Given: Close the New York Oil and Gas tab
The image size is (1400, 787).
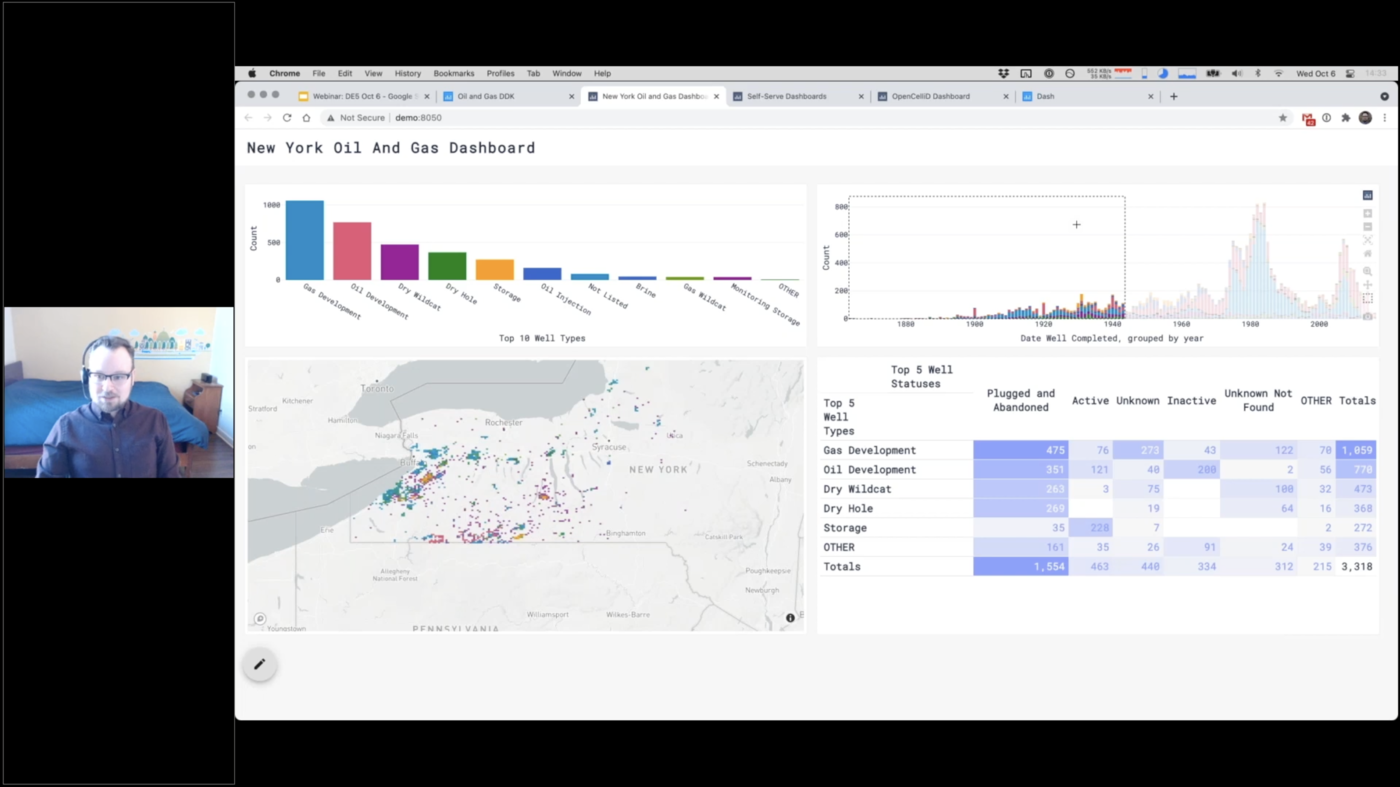Looking at the screenshot, I should 716,97.
